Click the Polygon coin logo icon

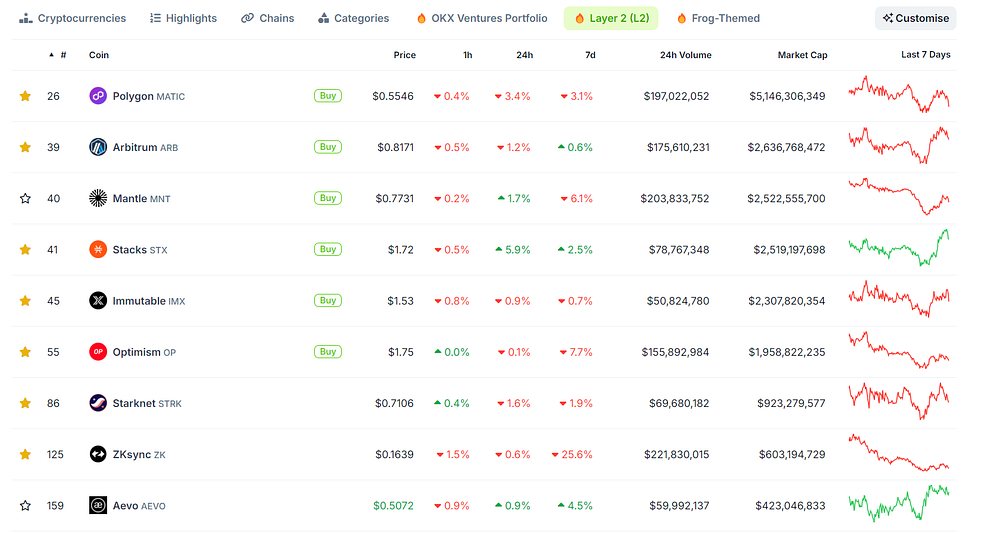pyautogui.click(x=98, y=96)
